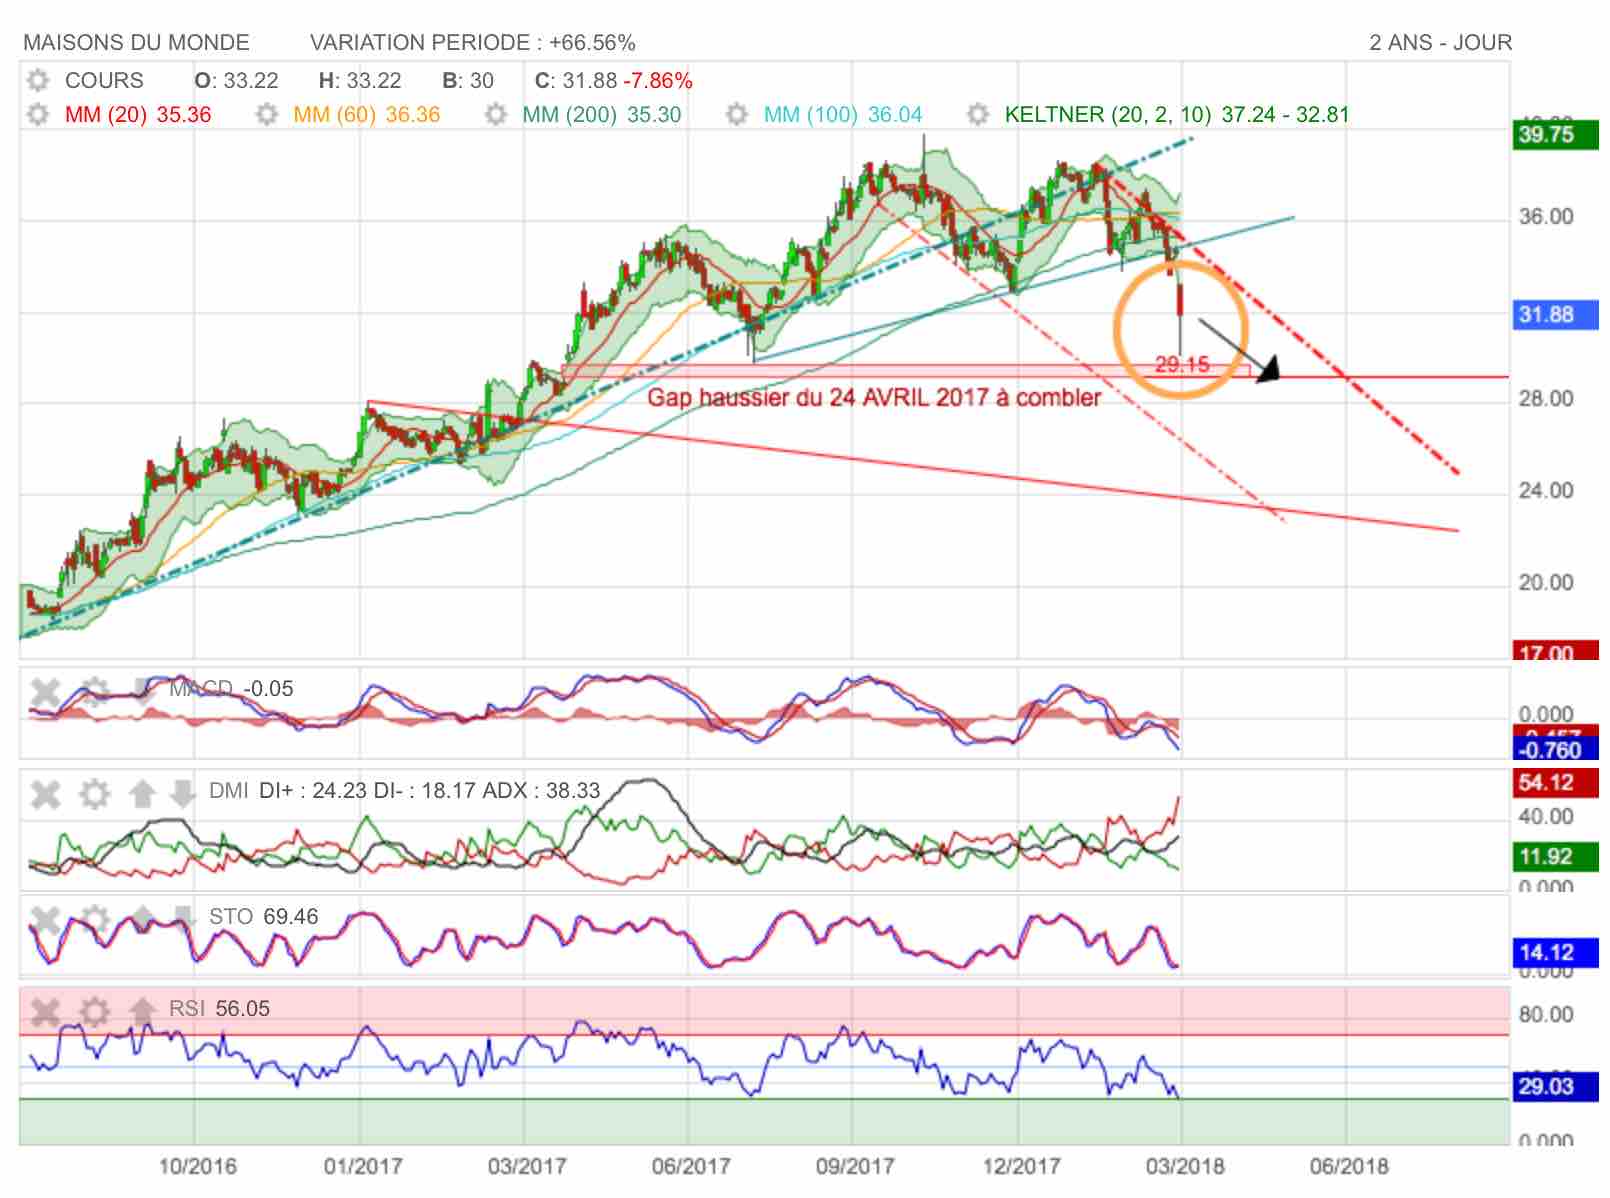Viewport: 1610px width, 1198px height.
Task: Click the red 17.00 price tag
Action: tap(1554, 651)
